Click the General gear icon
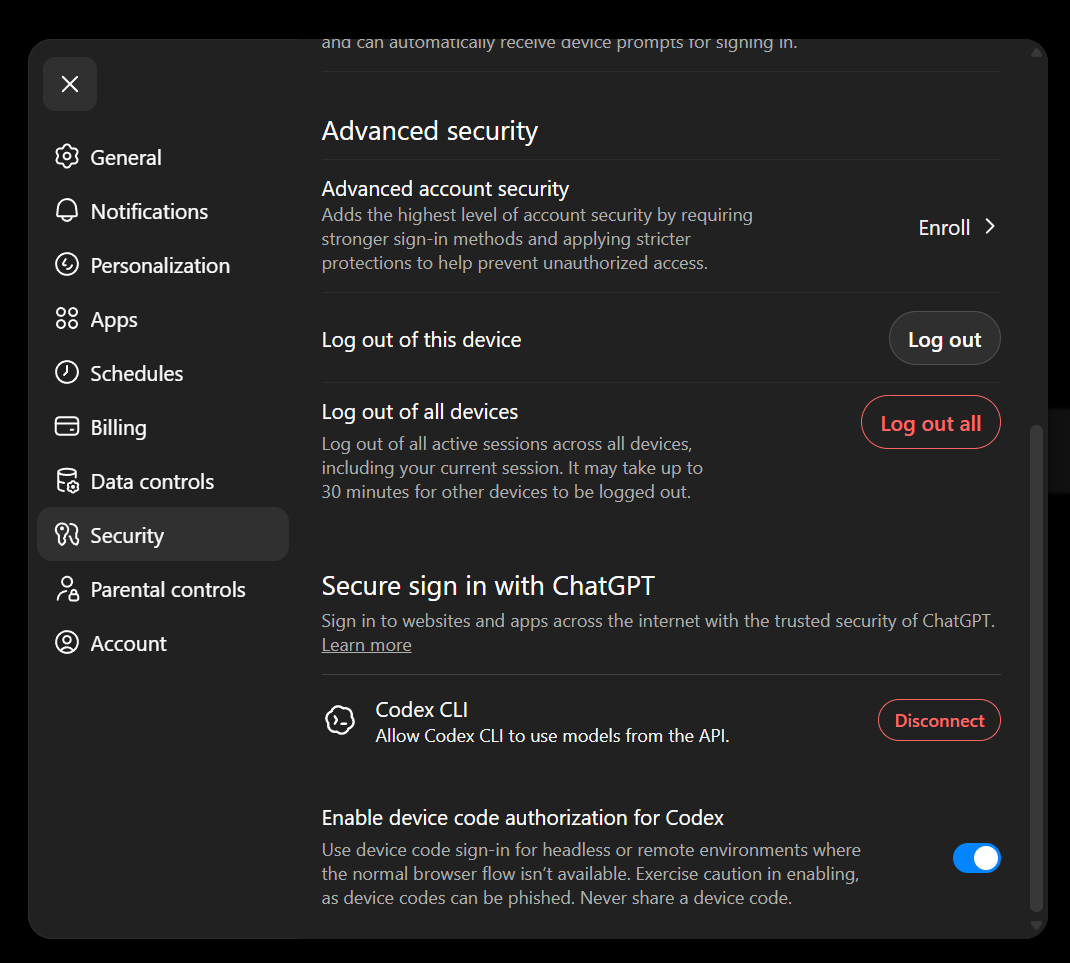 (67, 157)
